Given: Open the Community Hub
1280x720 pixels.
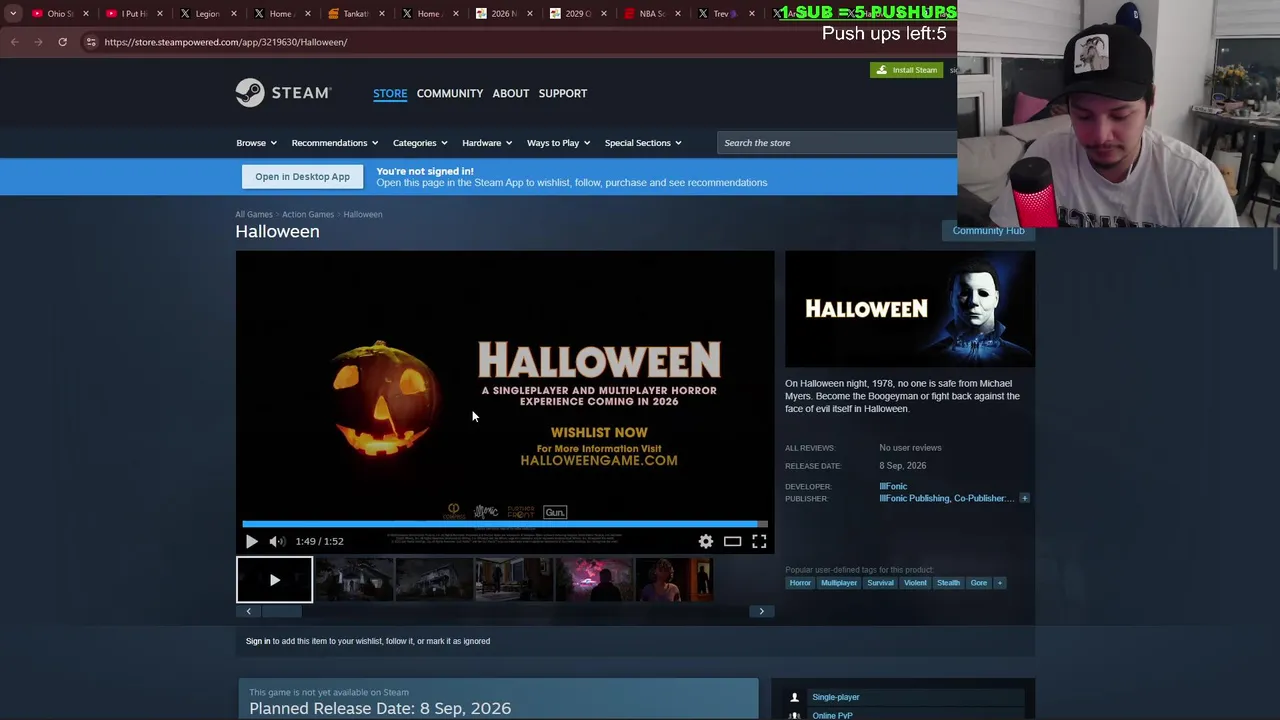Looking at the screenshot, I should 988,231.
